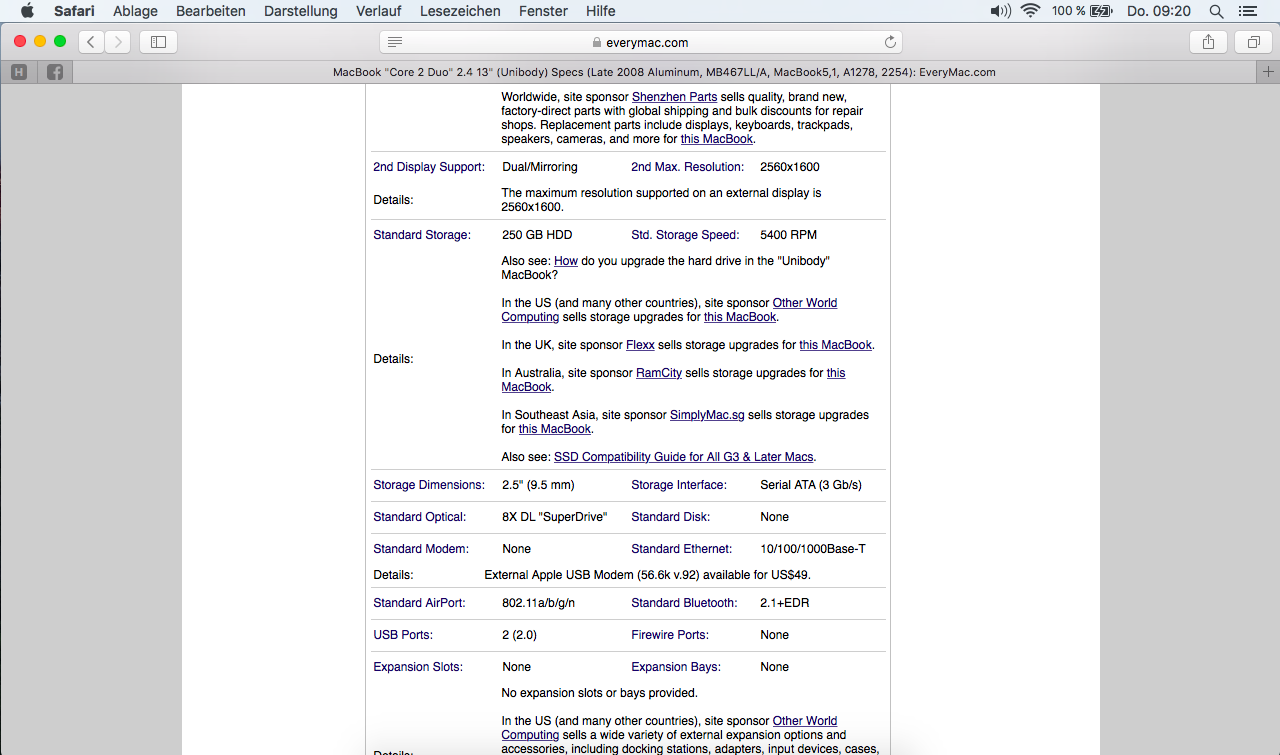Open the SSD Compatibility Guide link
1280x755 pixels.
pyautogui.click(x=684, y=457)
